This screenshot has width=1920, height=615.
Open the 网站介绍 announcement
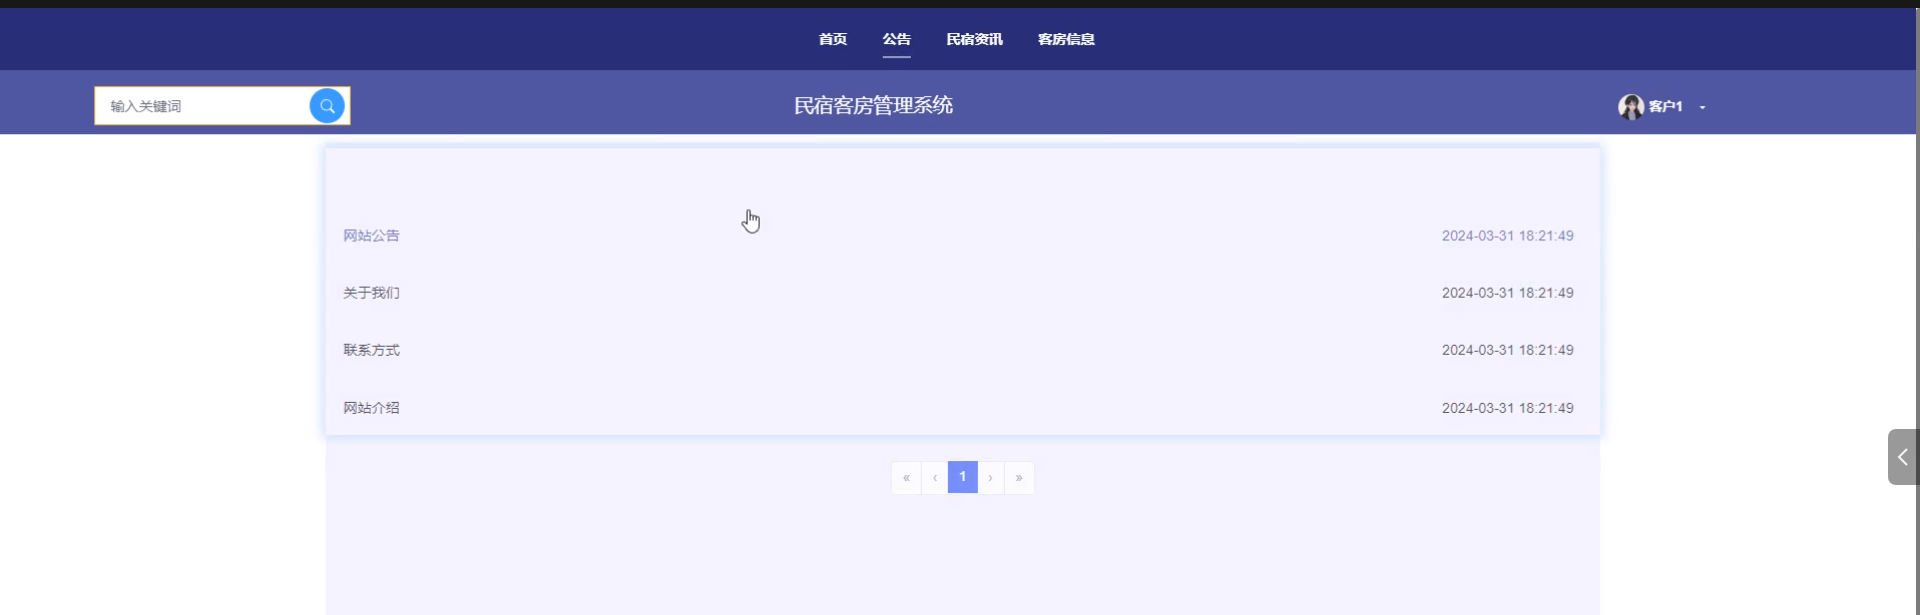[371, 408]
